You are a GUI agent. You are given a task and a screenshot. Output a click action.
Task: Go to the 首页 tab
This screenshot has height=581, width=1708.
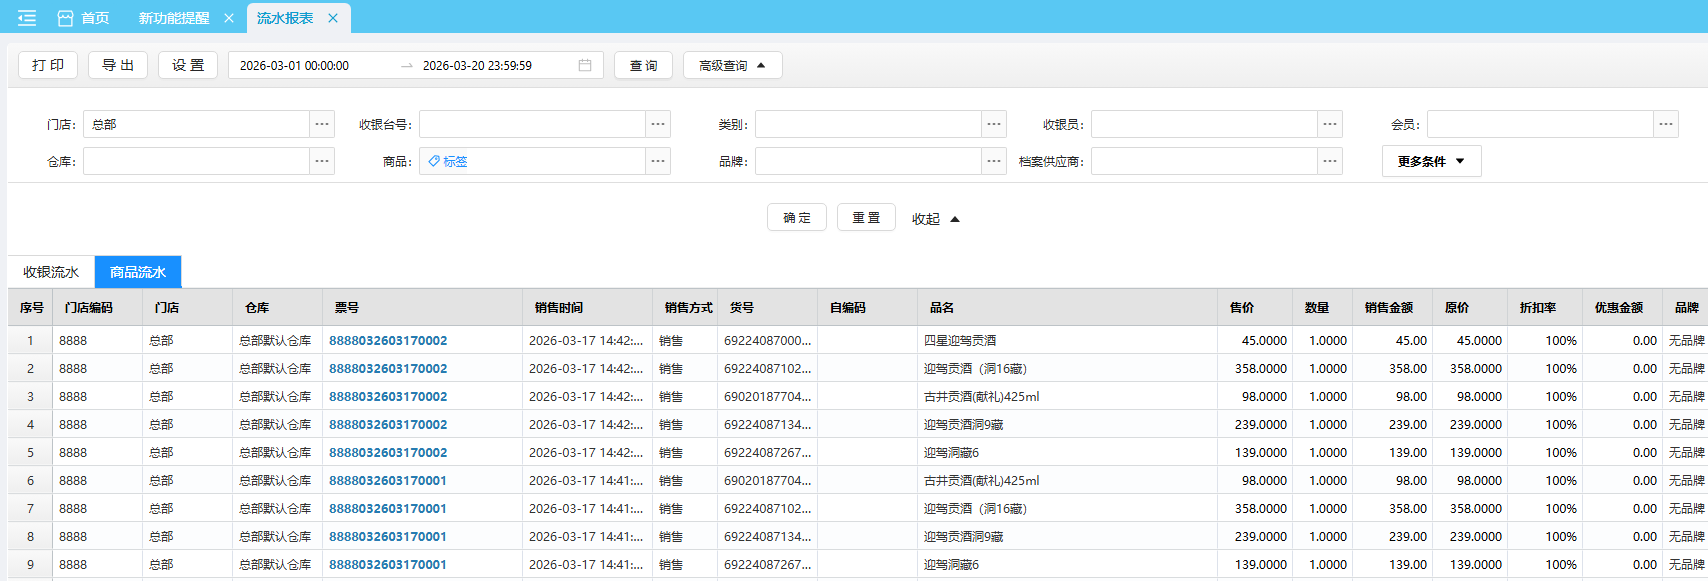point(84,18)
